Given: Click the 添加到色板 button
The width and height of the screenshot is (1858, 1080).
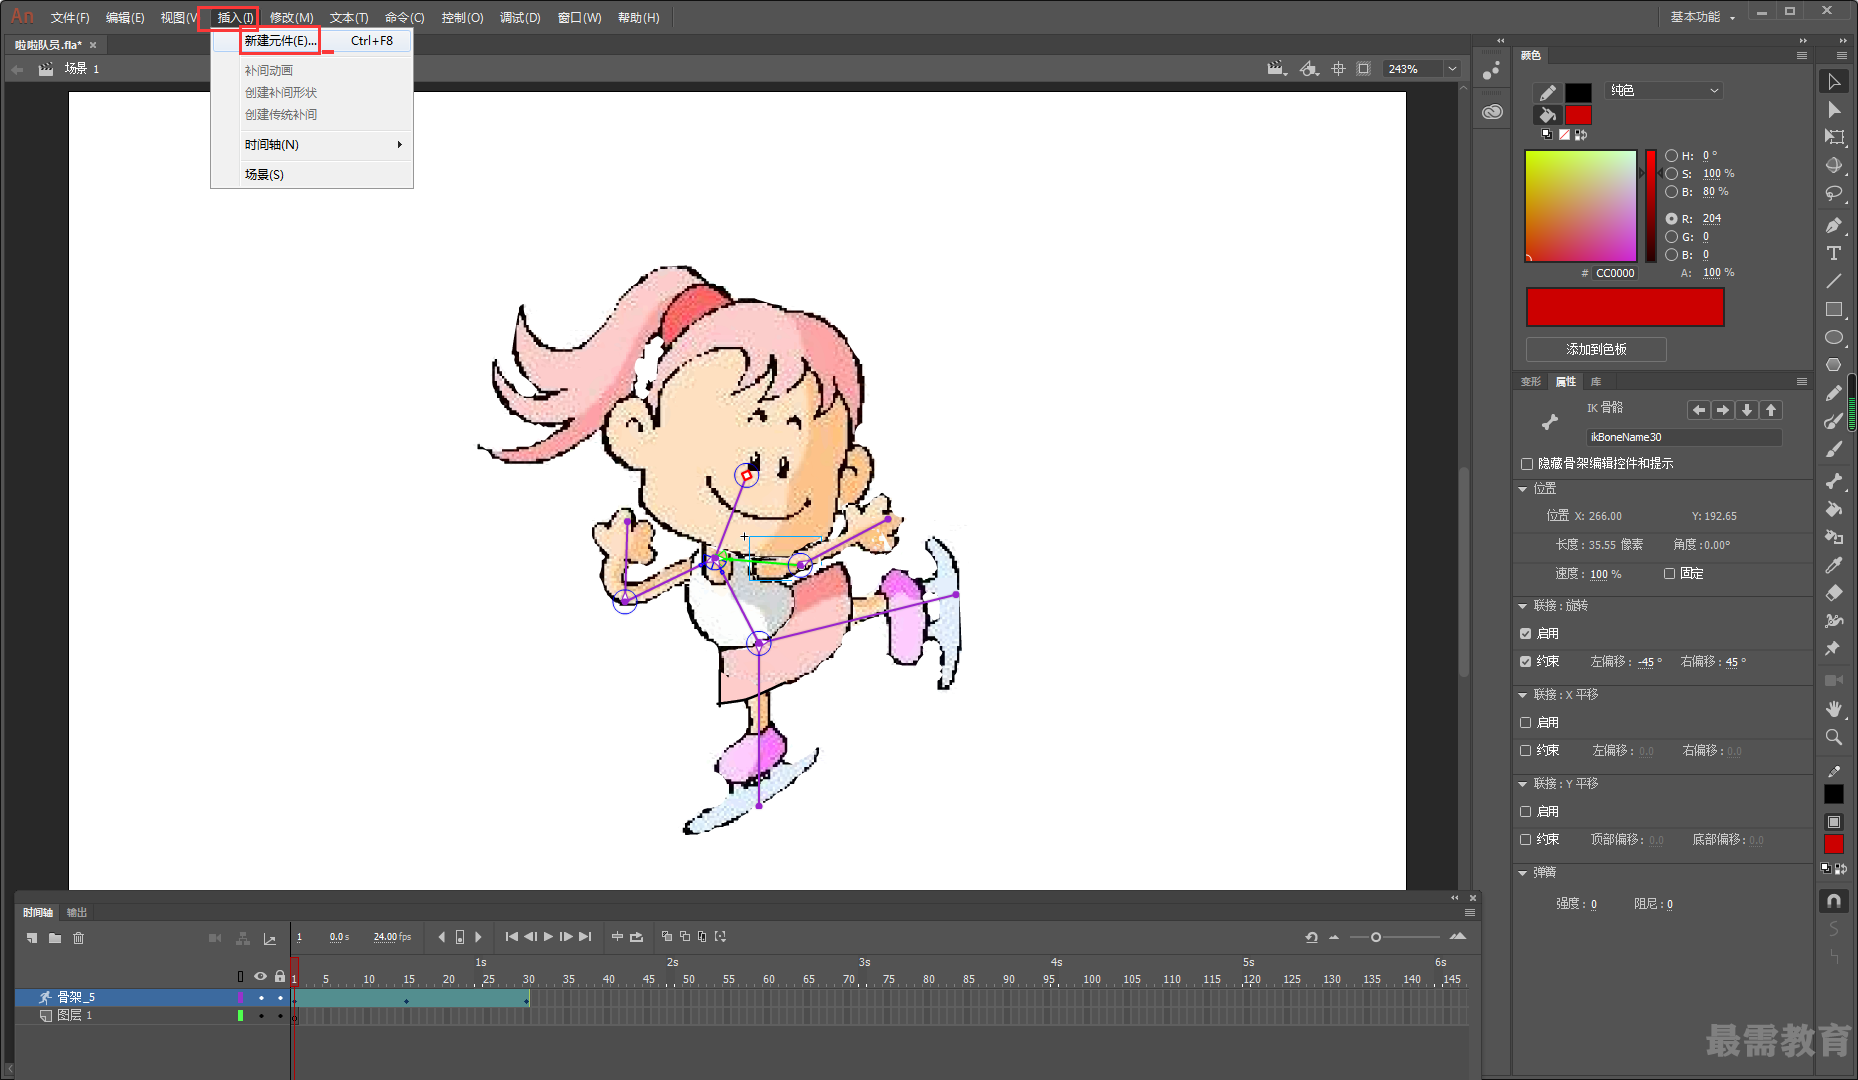Looking at the screenshot, I should pos(1596,349).
